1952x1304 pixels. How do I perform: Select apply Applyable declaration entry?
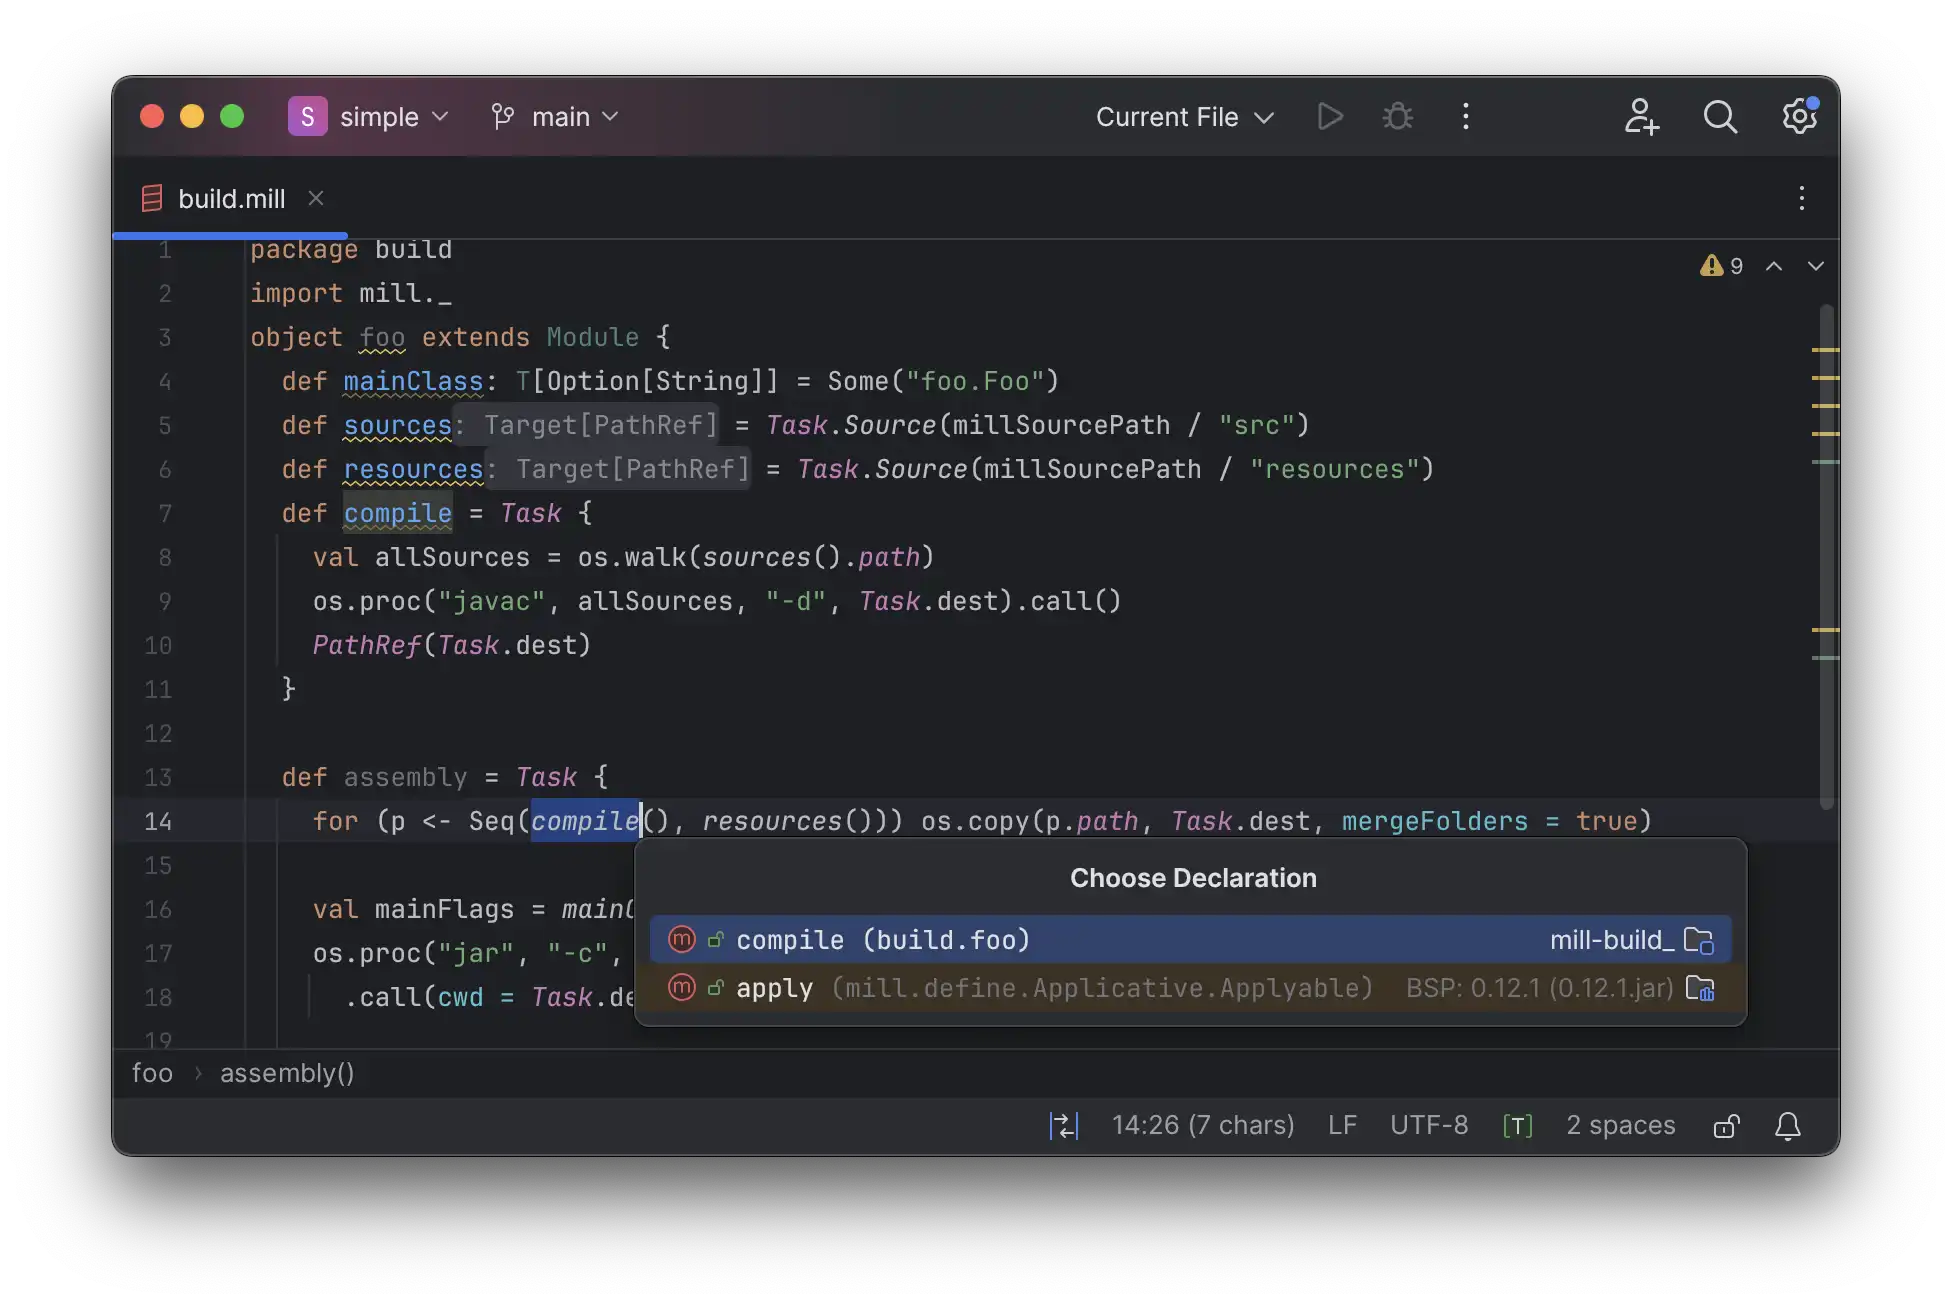click(1190, 988)
